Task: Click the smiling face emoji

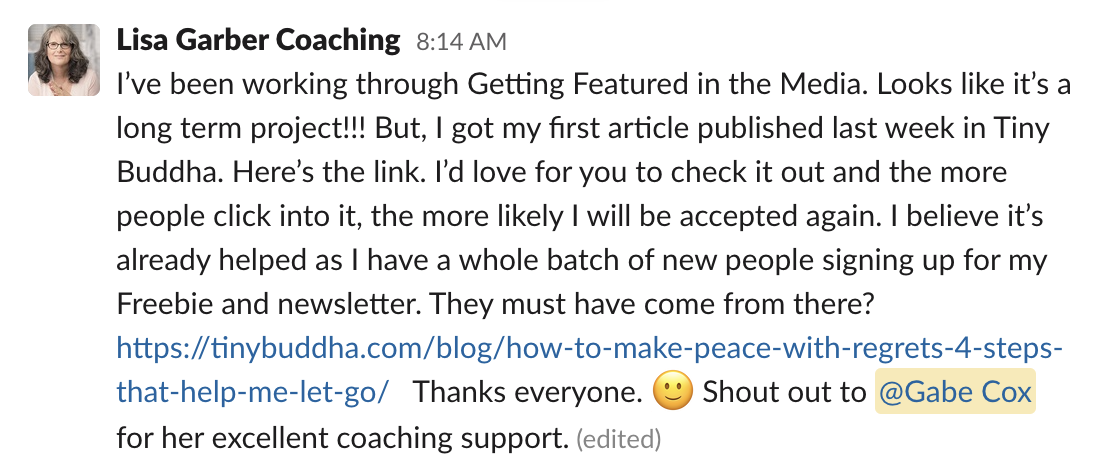Action: [x=672, y=392]
